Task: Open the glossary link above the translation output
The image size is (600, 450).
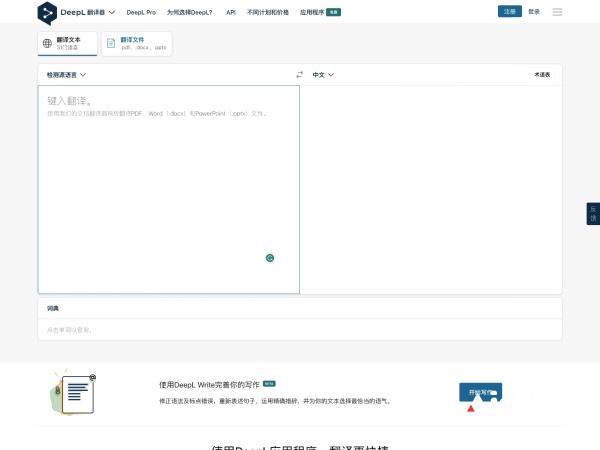Action: point(542,75)
